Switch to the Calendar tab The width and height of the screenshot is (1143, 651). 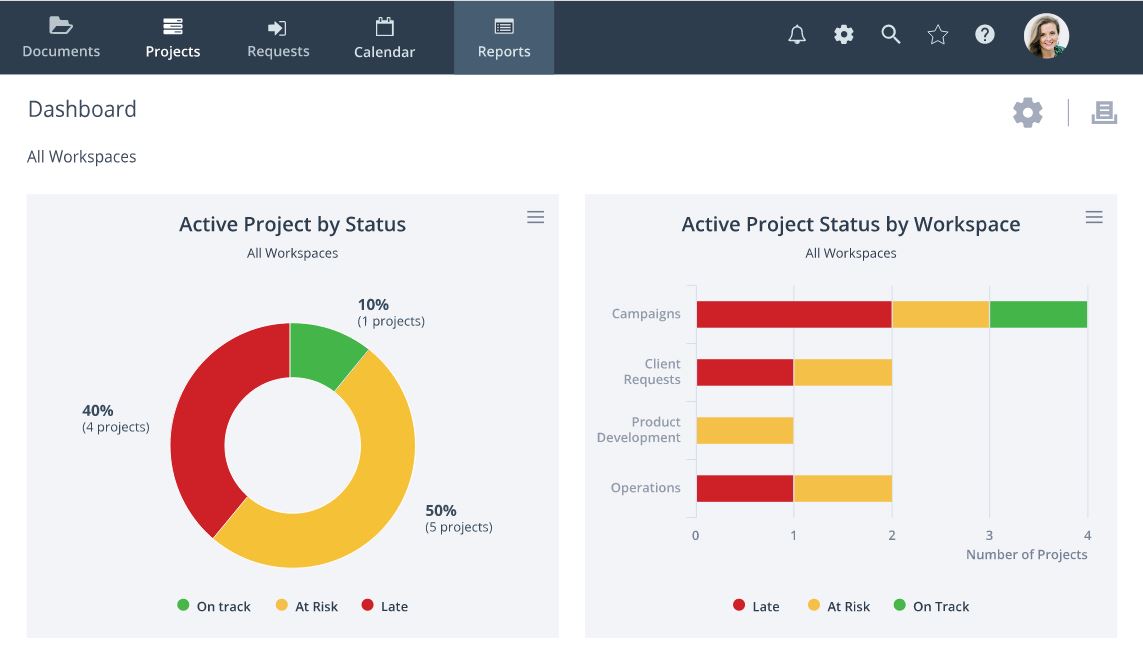(384, 38)
